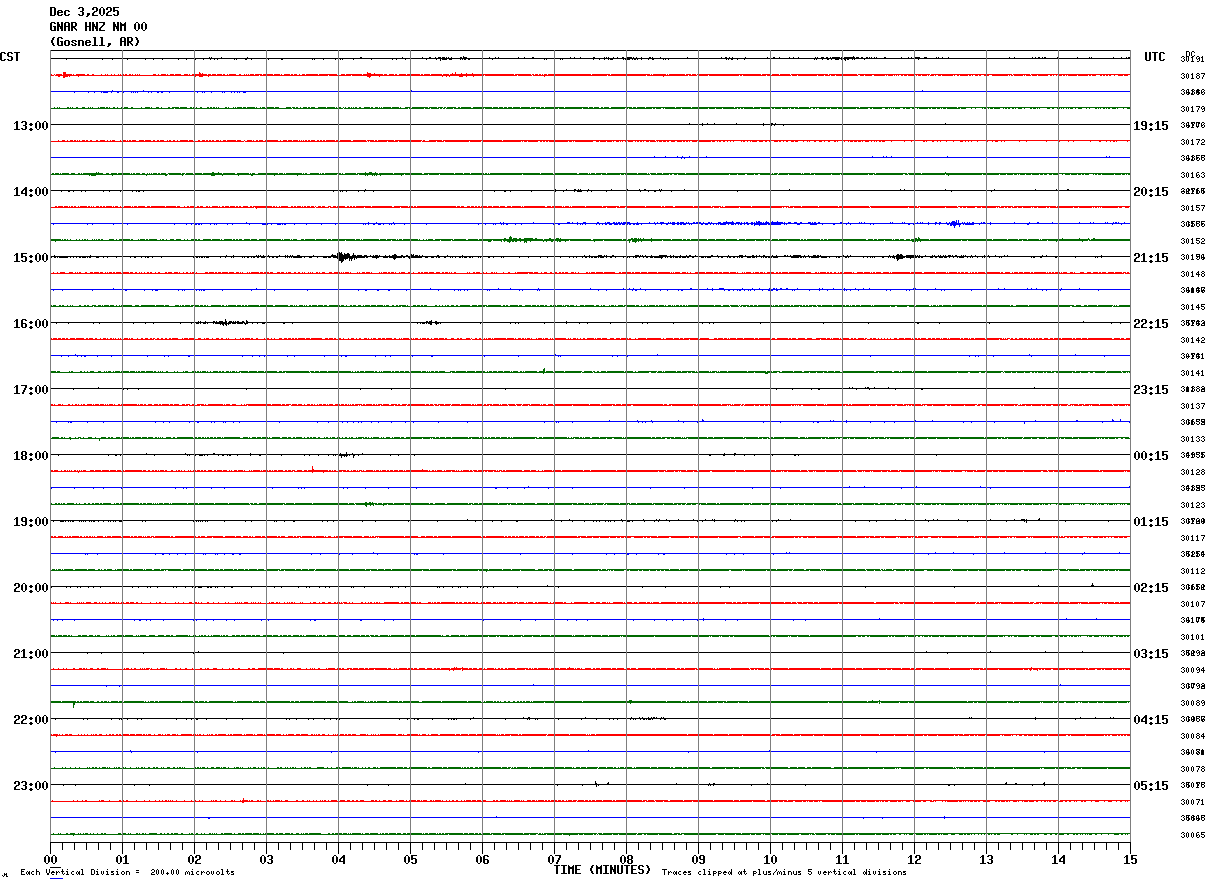Click DC offset value 30117

[1192, 538]
